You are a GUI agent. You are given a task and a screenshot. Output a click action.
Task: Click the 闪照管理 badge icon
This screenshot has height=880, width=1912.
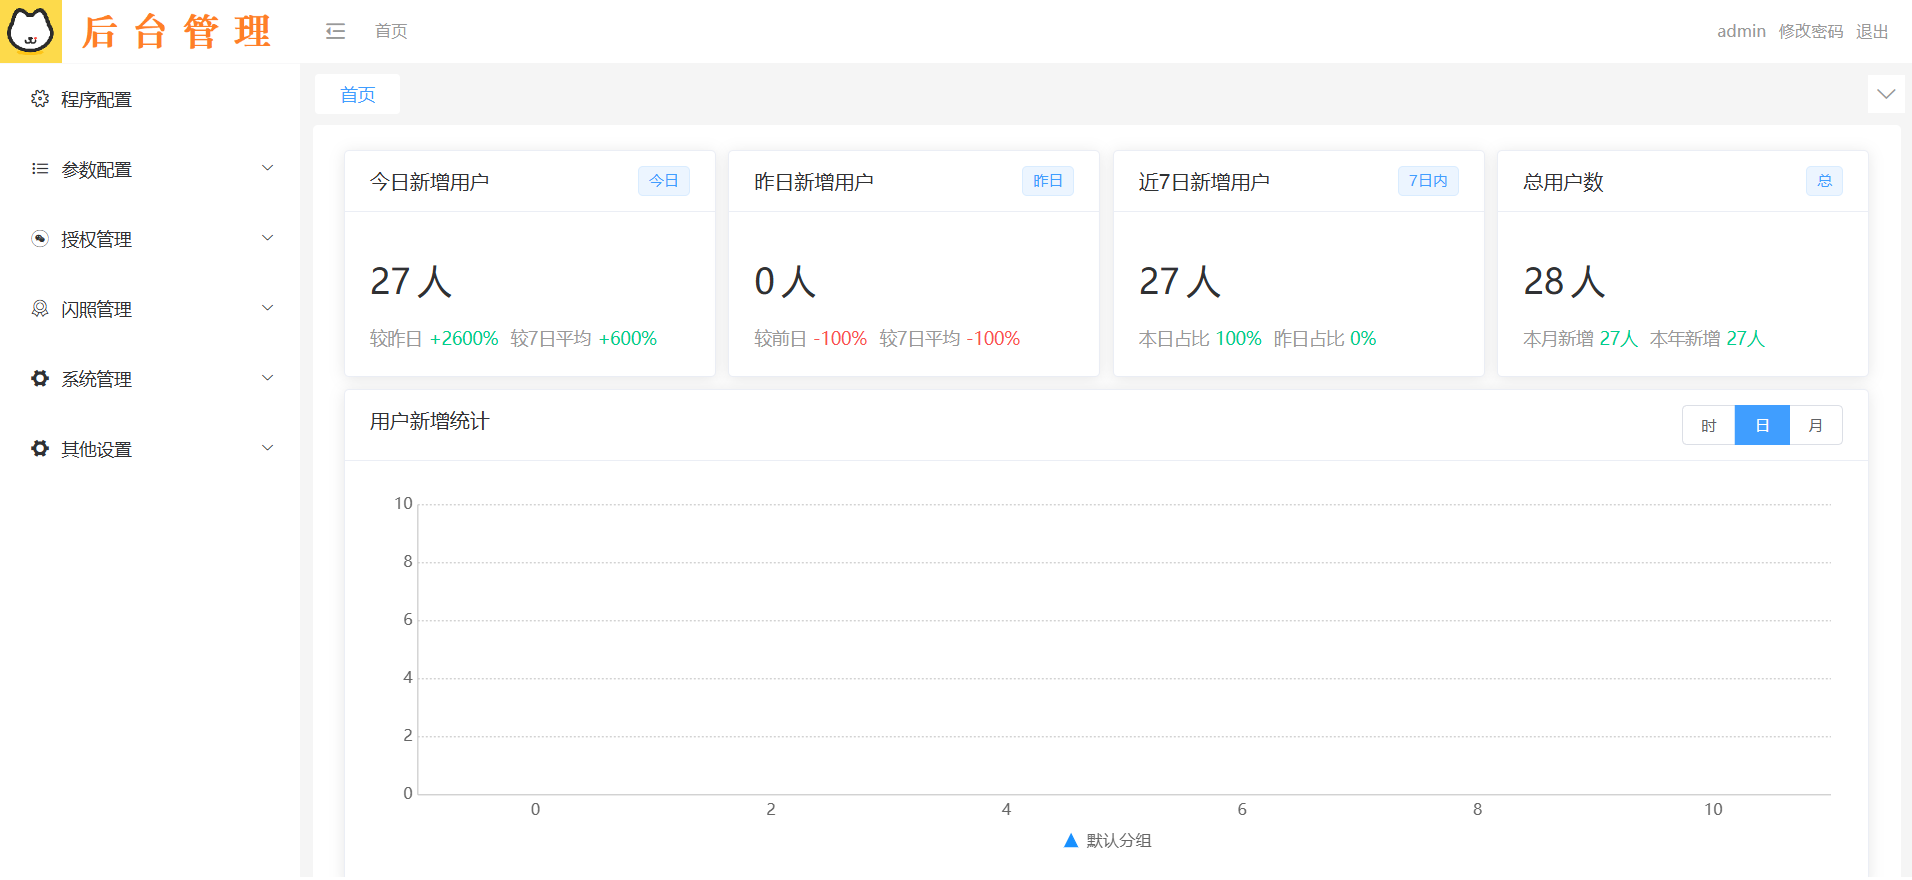click(x=40, y=309)
